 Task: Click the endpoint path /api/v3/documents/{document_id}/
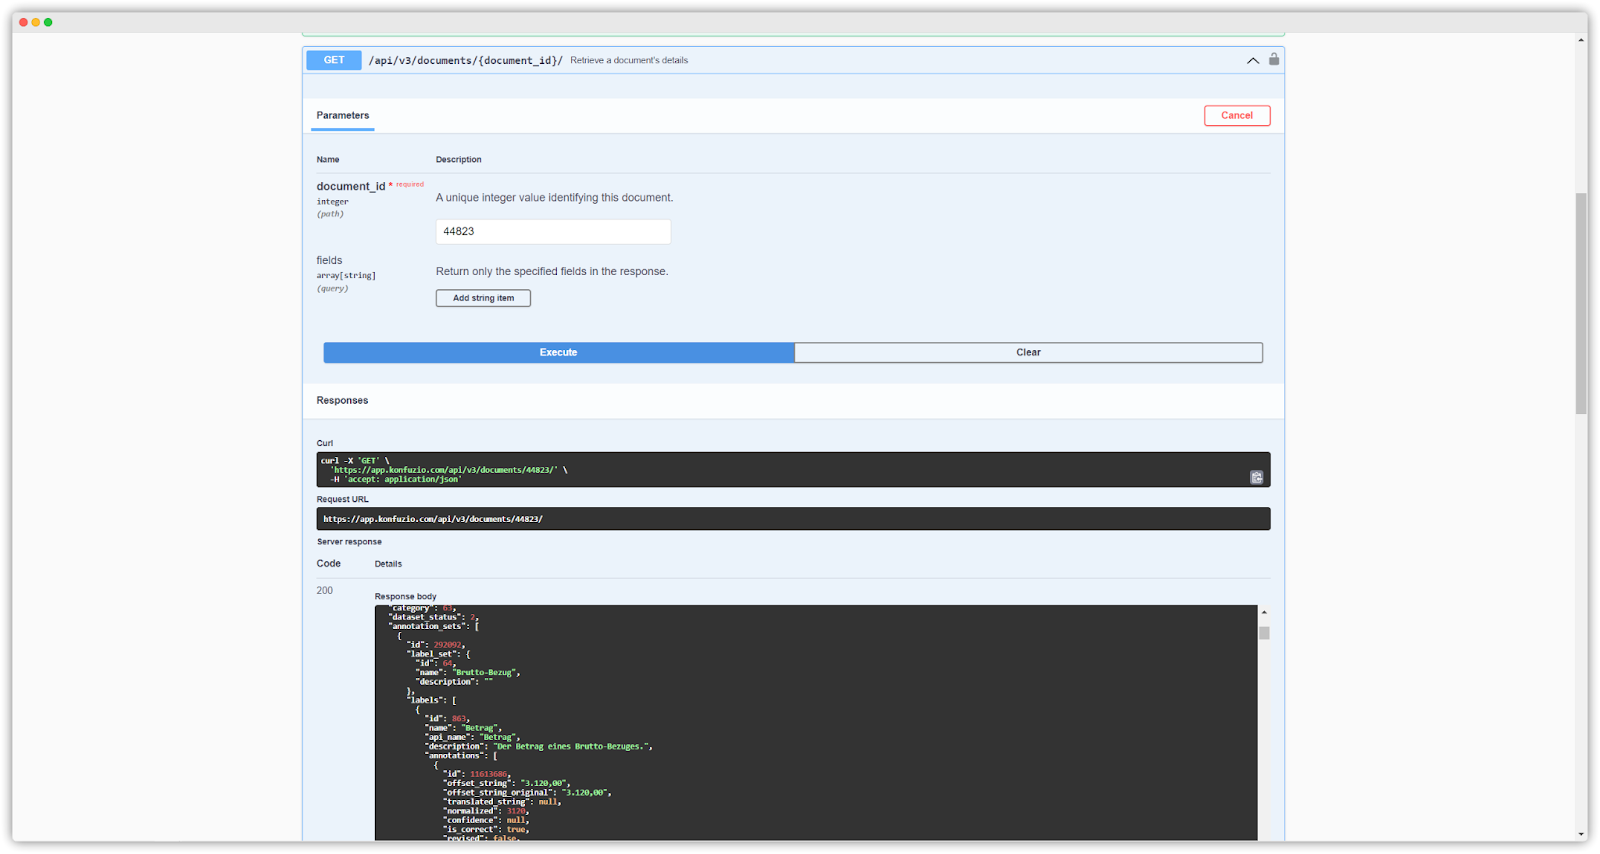point(466,60)
